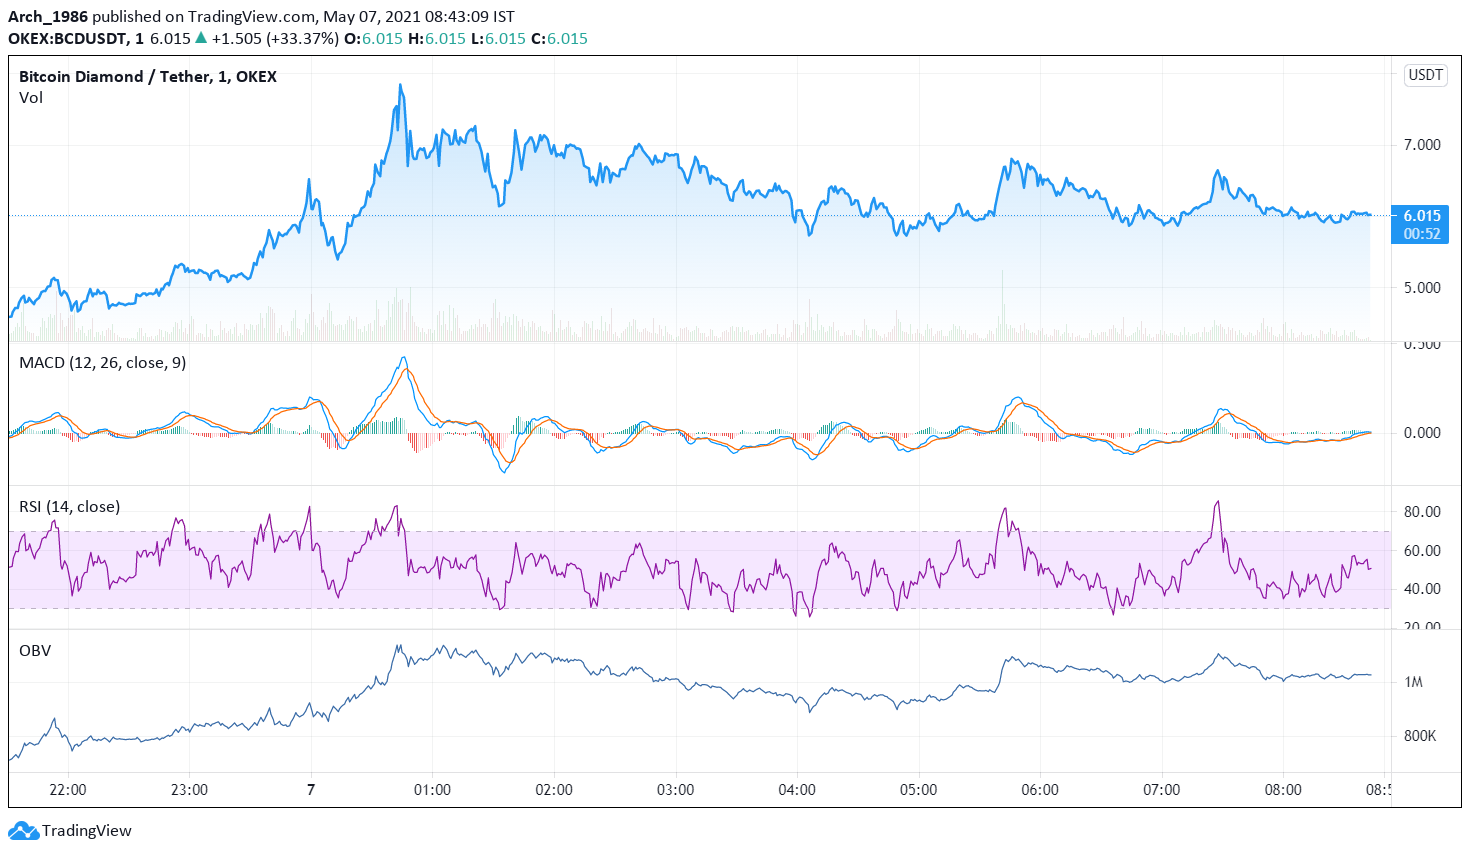The image size is (1470, 854).
Task: Click the 7 date marker on the time axis
Action: point(310,789)
